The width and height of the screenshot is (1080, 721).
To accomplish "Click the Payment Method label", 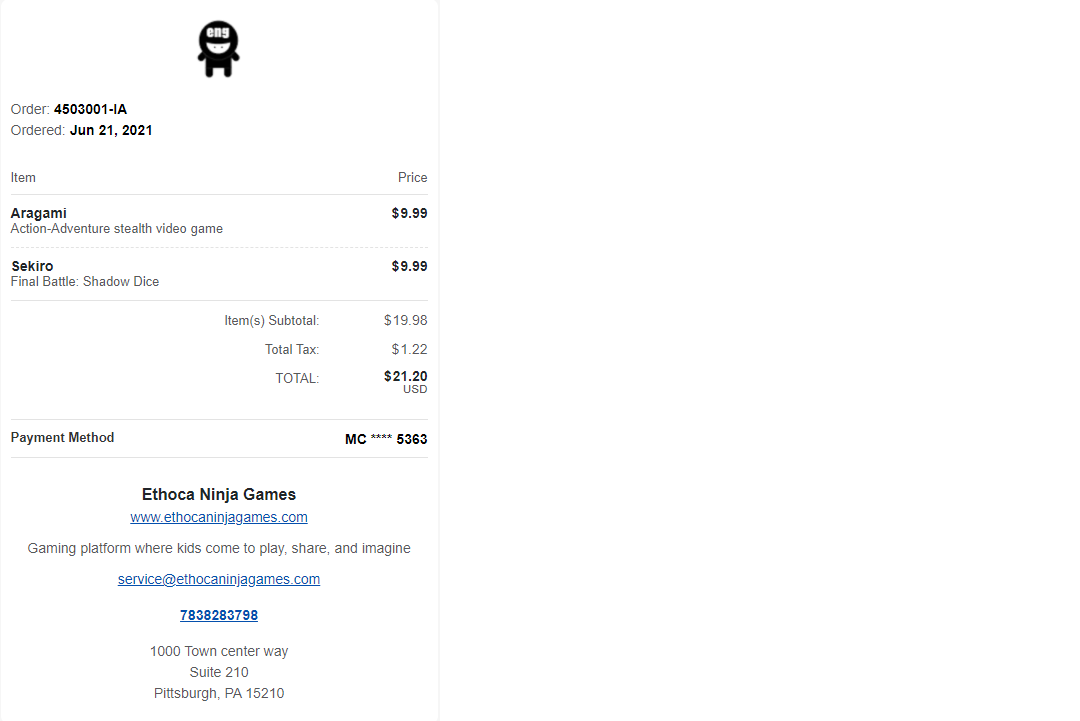I will click(x=62, y=437).
